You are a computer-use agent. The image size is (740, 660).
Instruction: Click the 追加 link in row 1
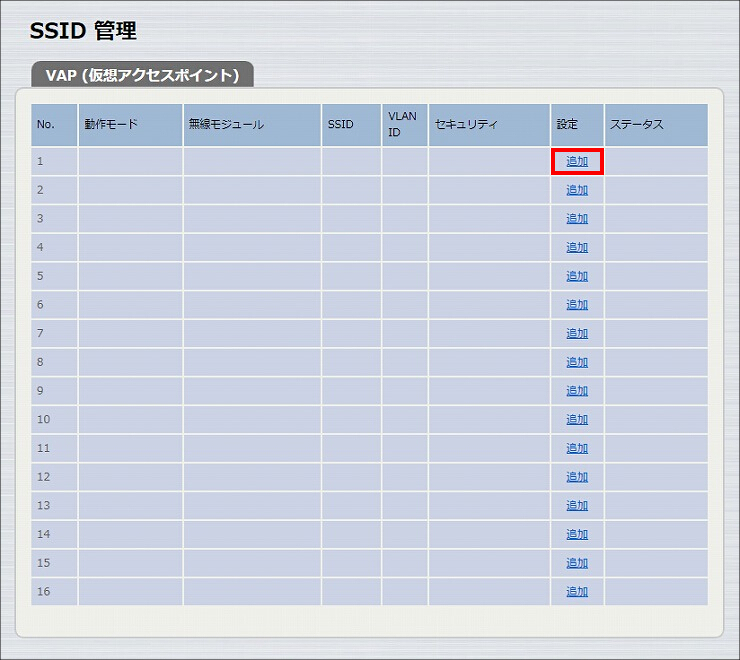tap(577, 161)
